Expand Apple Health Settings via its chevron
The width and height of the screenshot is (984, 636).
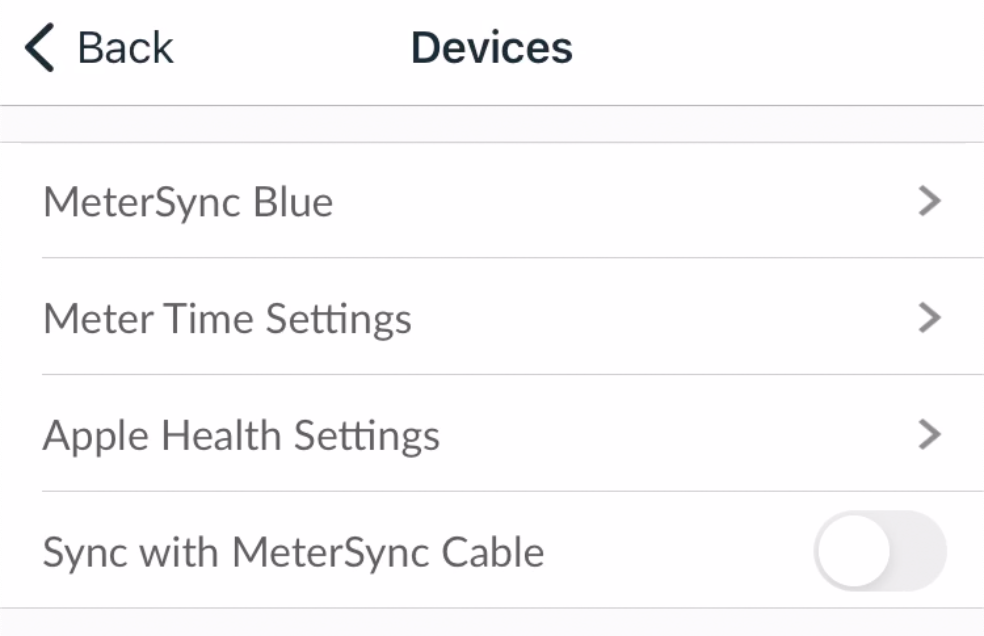pos(930,436)
